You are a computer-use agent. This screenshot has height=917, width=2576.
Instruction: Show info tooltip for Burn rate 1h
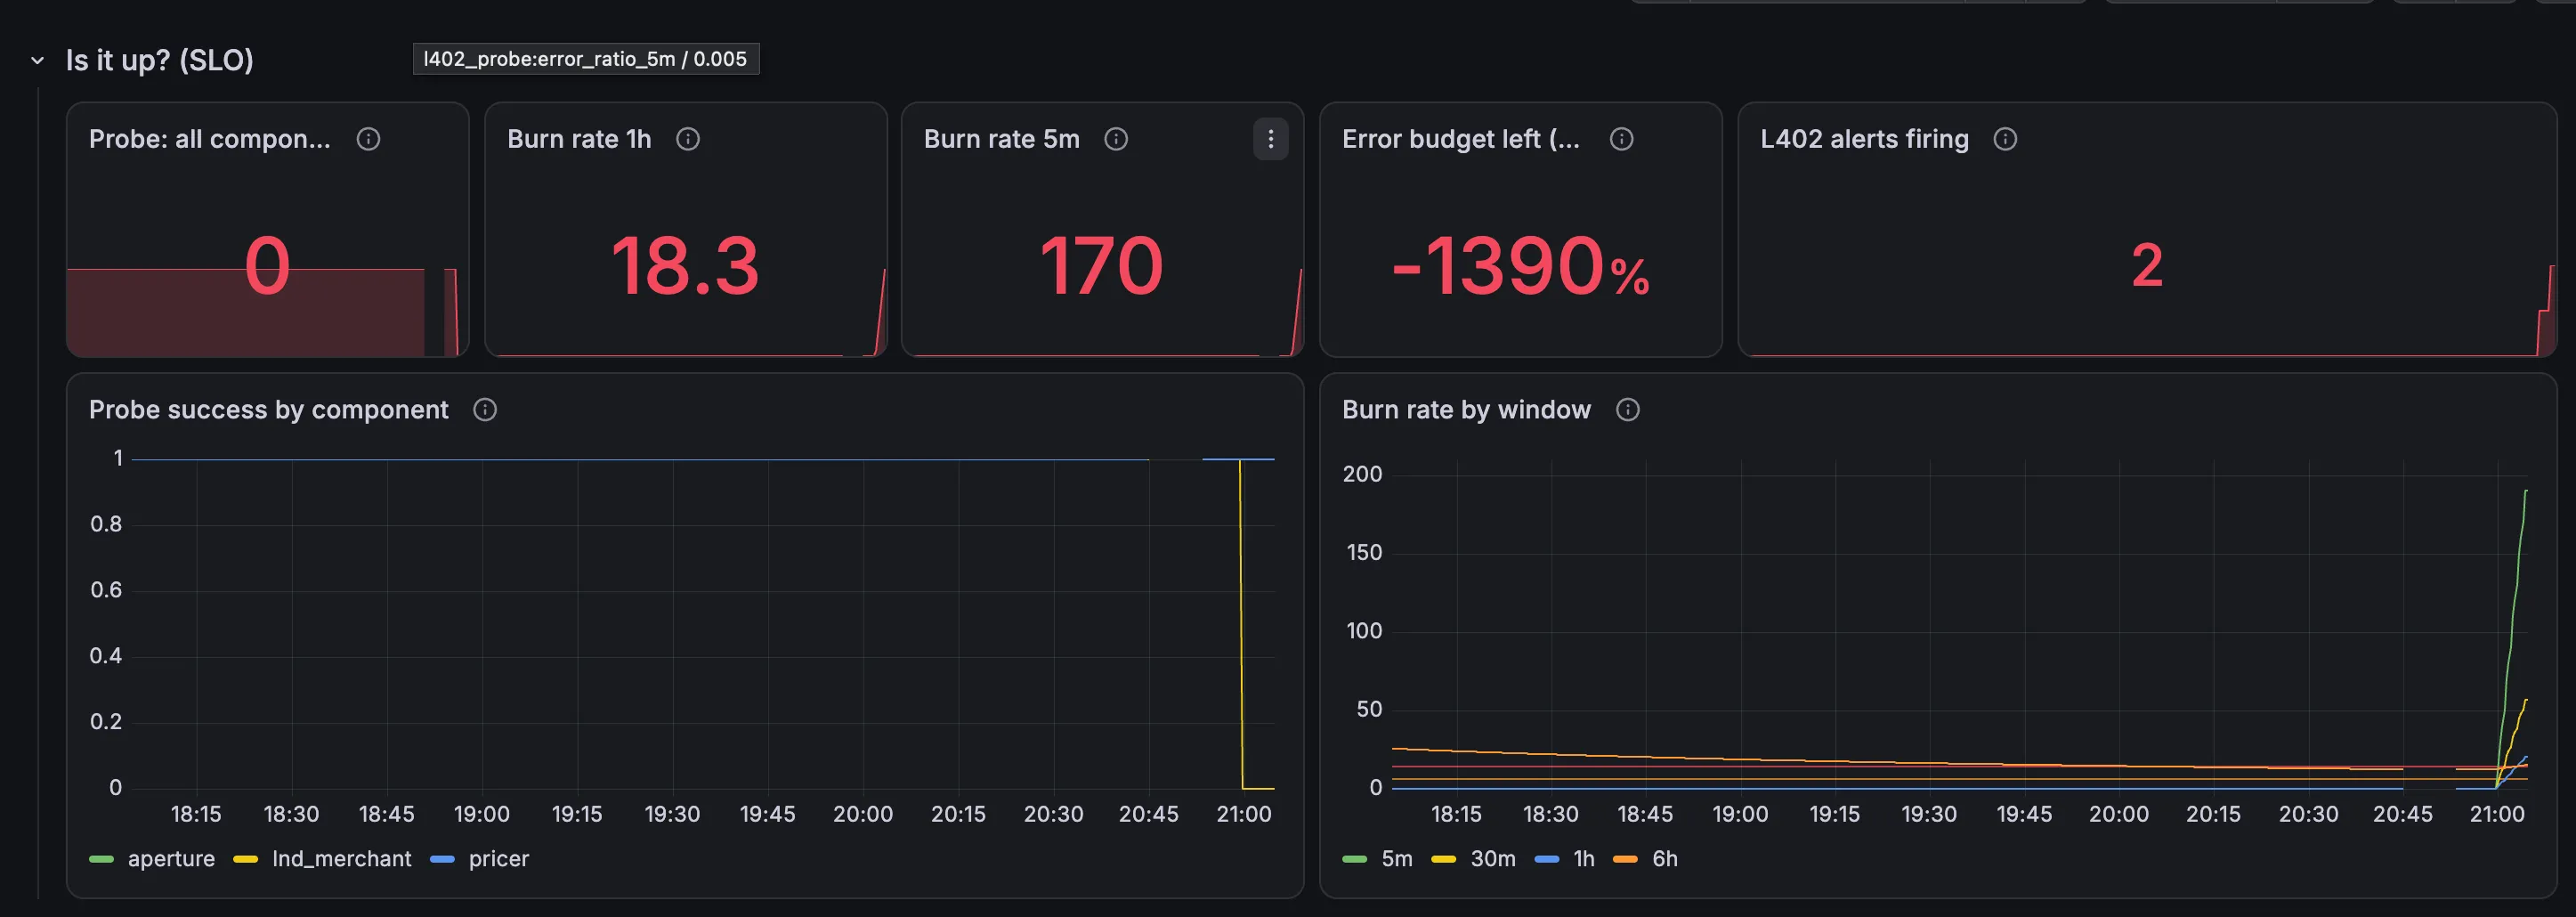pos(688,139)
